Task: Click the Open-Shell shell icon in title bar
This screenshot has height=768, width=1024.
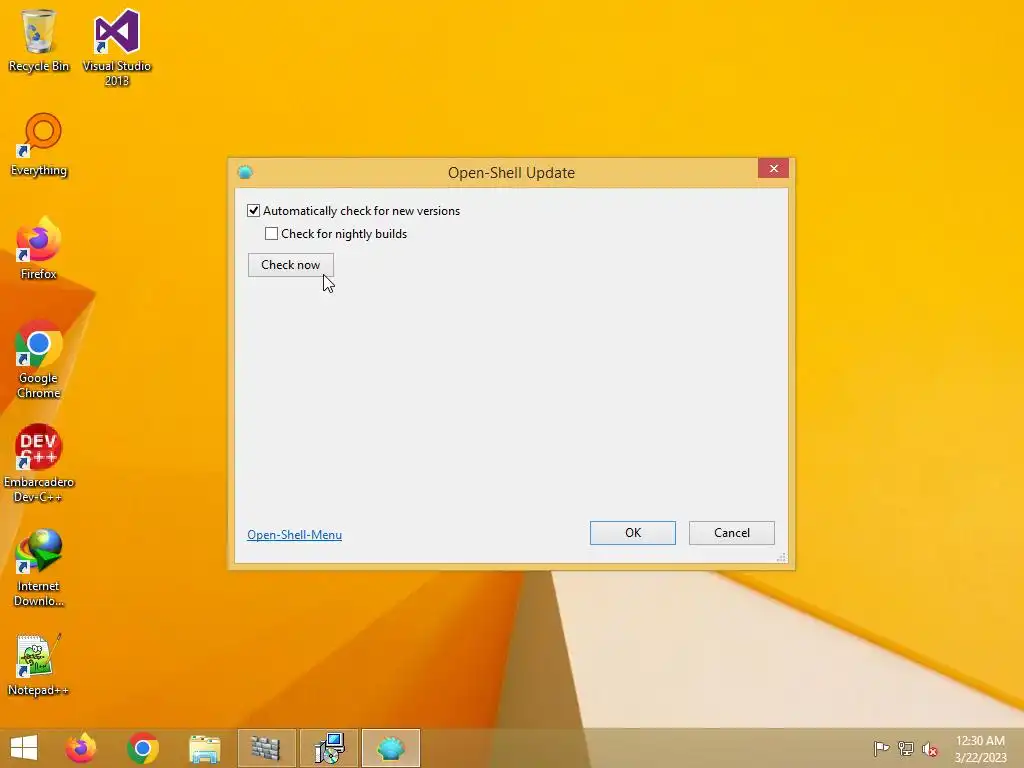Action: pos(245,172)
